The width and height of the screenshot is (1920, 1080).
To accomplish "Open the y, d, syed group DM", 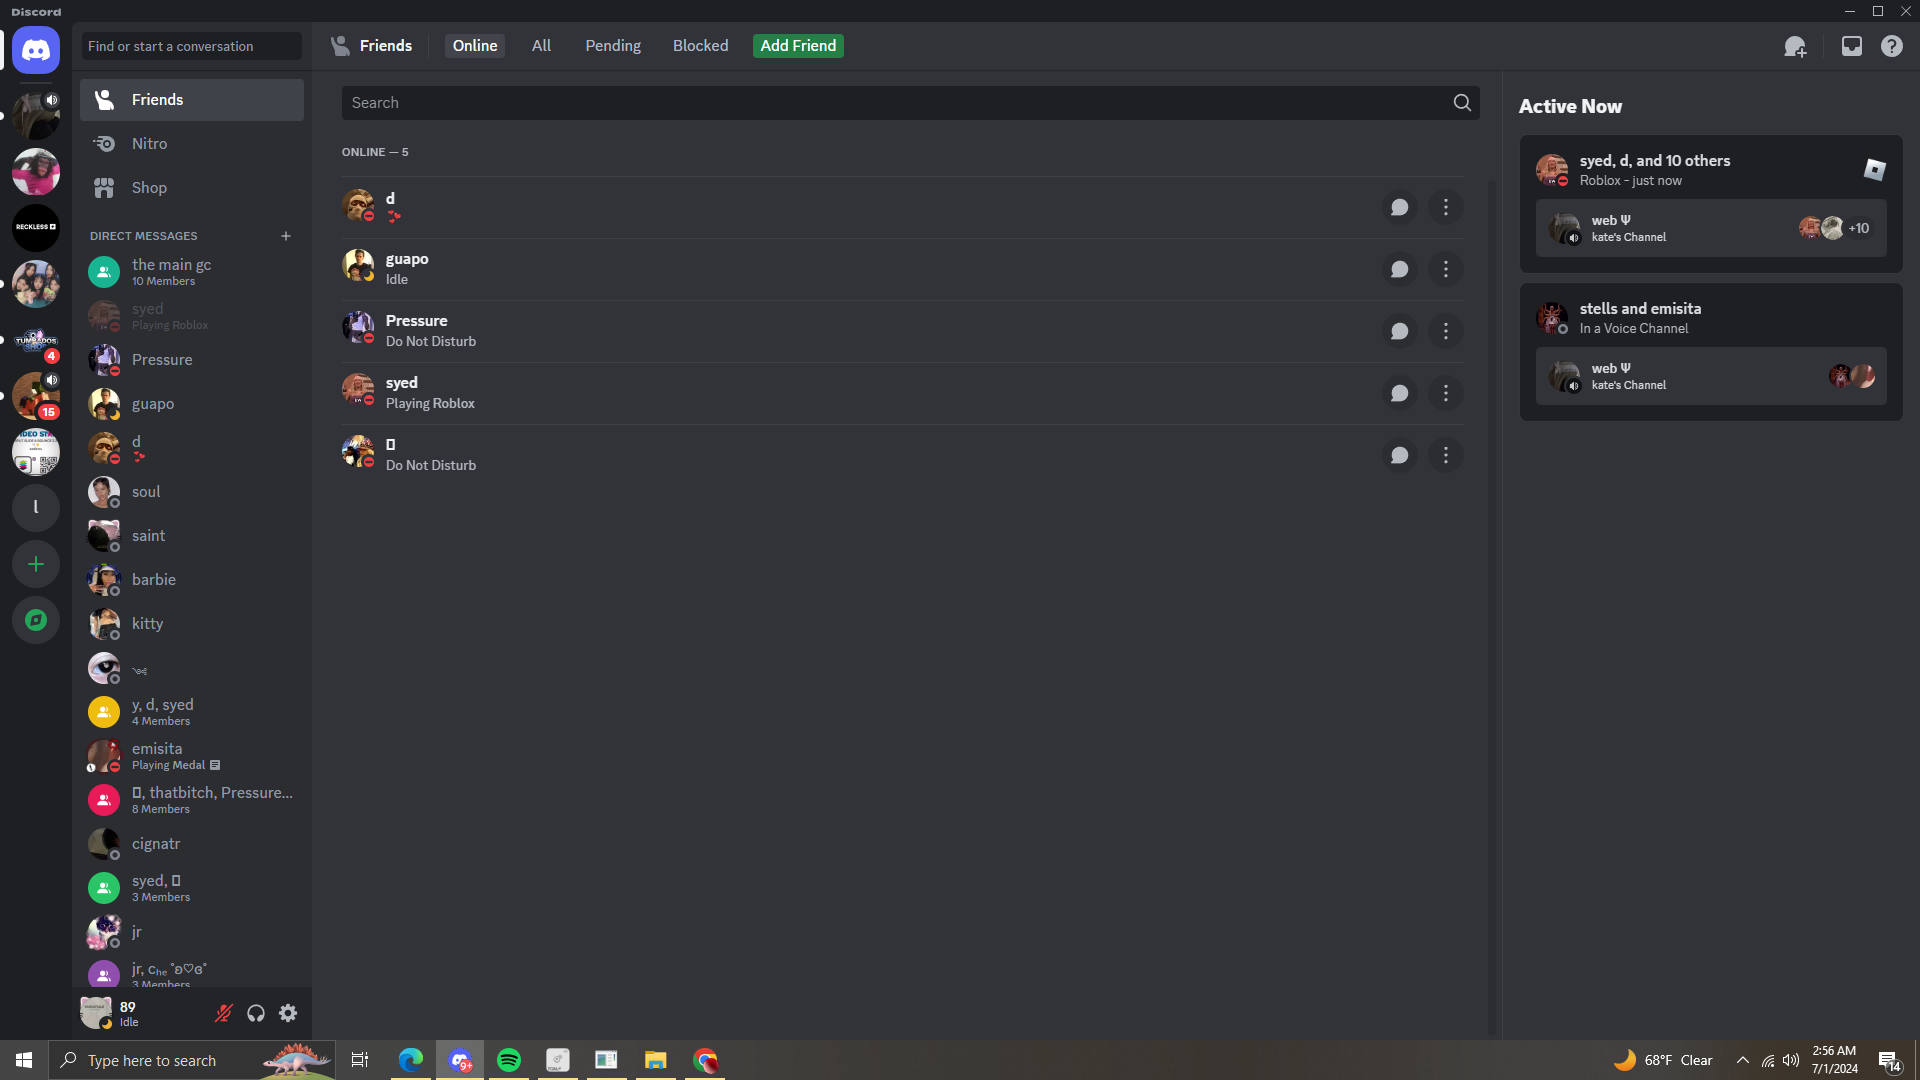I will (192, 712).
